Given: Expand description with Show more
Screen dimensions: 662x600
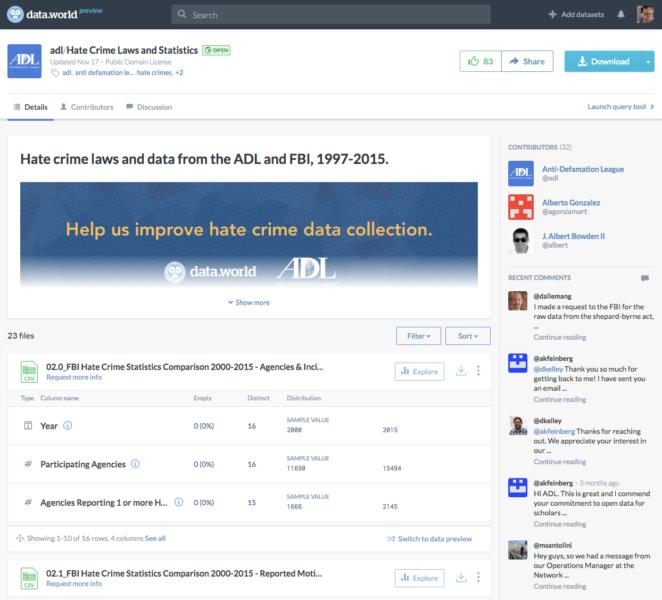Looking at the screenshot, I should coord(249,302).
